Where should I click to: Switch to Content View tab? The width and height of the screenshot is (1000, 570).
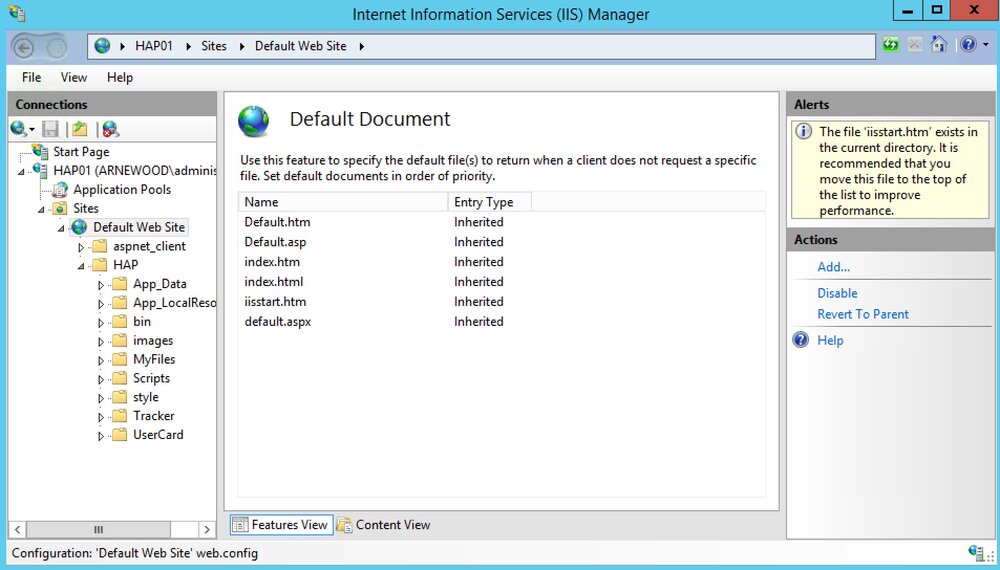[384, 525]
